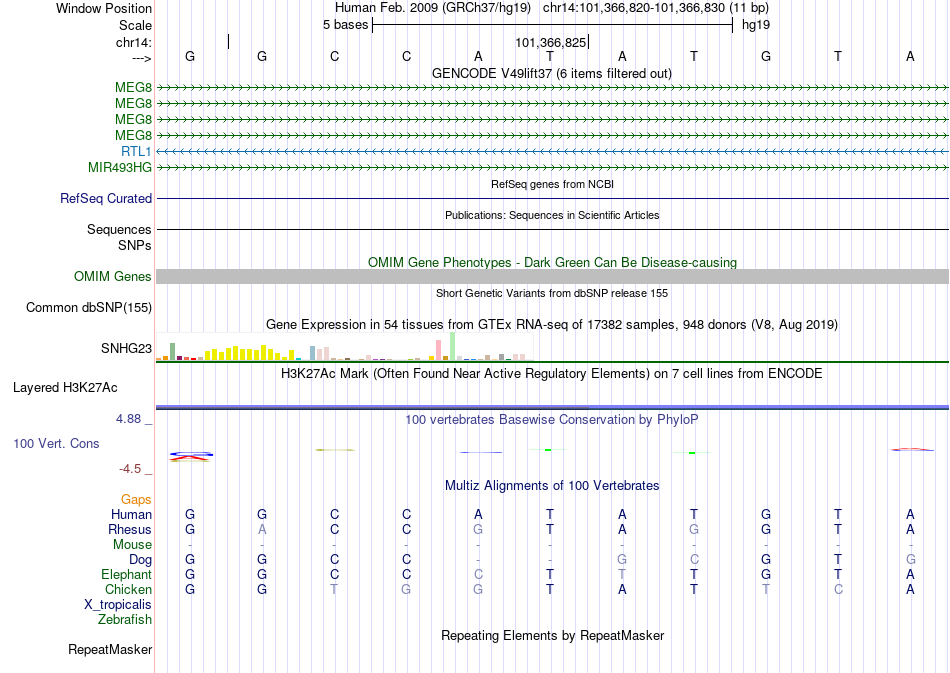Select the RefSeq Curated track label
Viewport: 950px width, 673px height.
[x=106, y=199]
